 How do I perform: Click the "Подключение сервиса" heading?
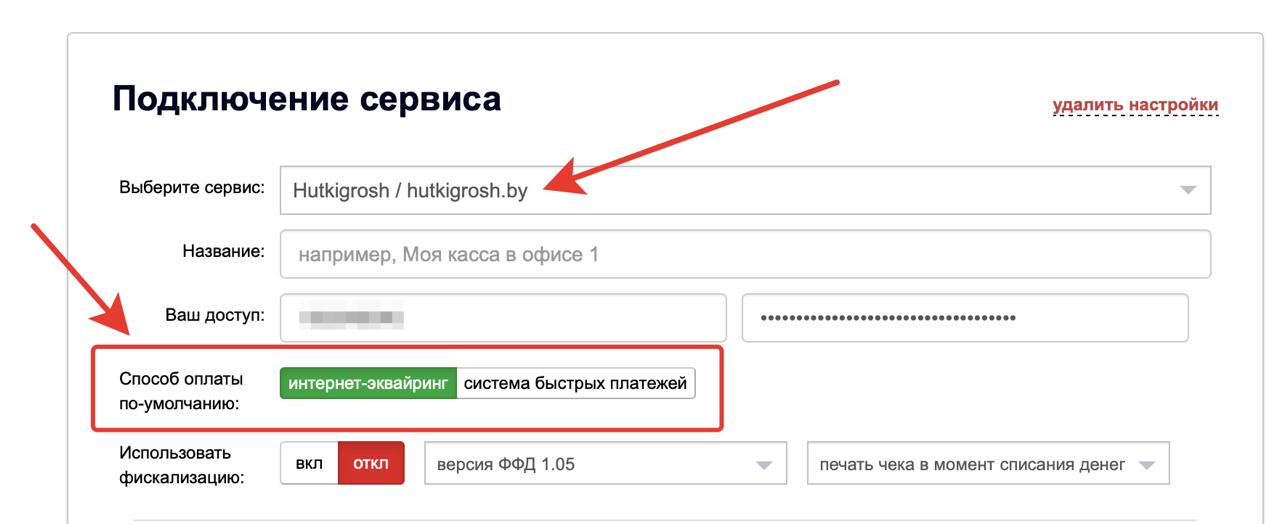pos(306,99)
